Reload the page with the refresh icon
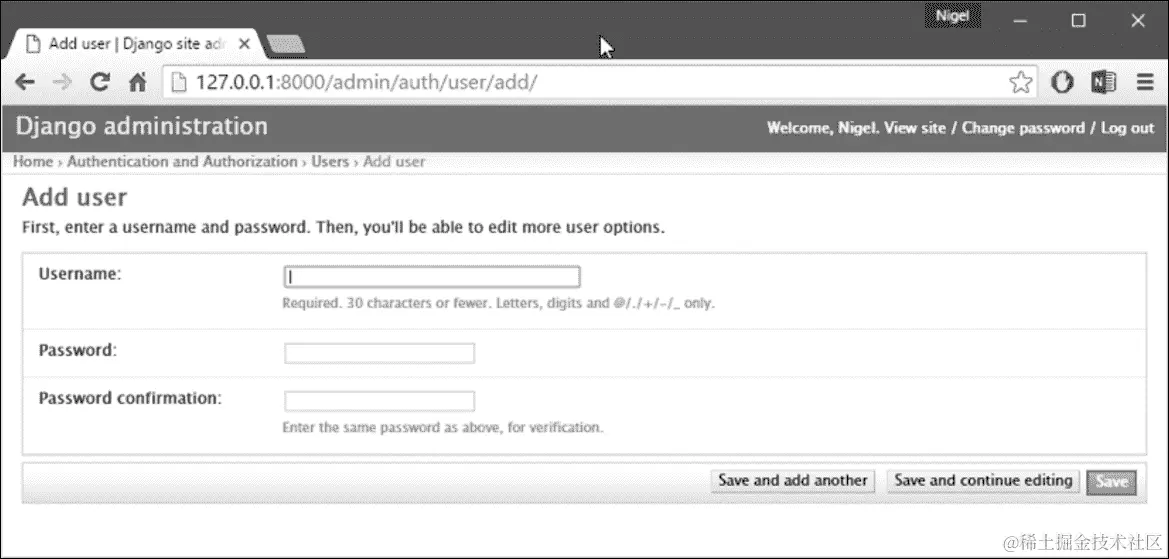 pos(99,82)
